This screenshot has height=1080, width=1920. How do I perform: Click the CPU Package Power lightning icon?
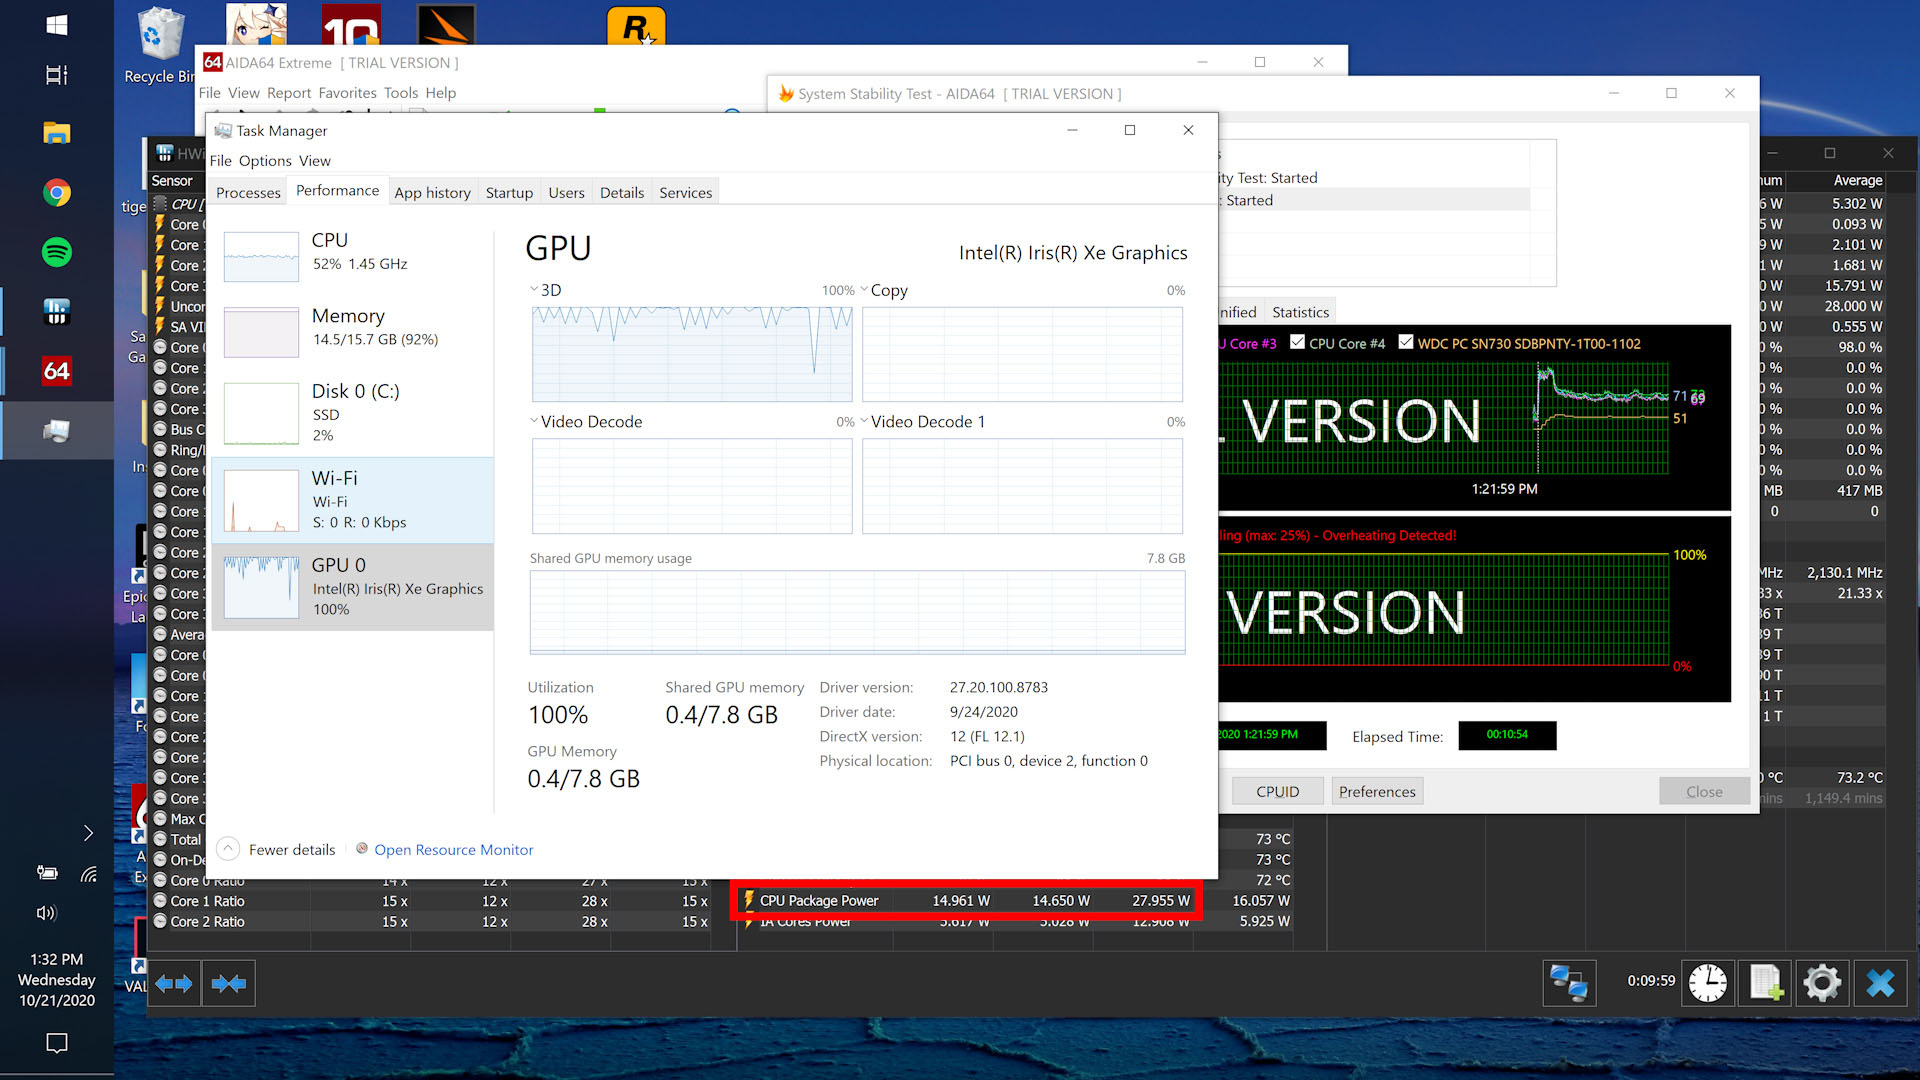click(748, 900)
